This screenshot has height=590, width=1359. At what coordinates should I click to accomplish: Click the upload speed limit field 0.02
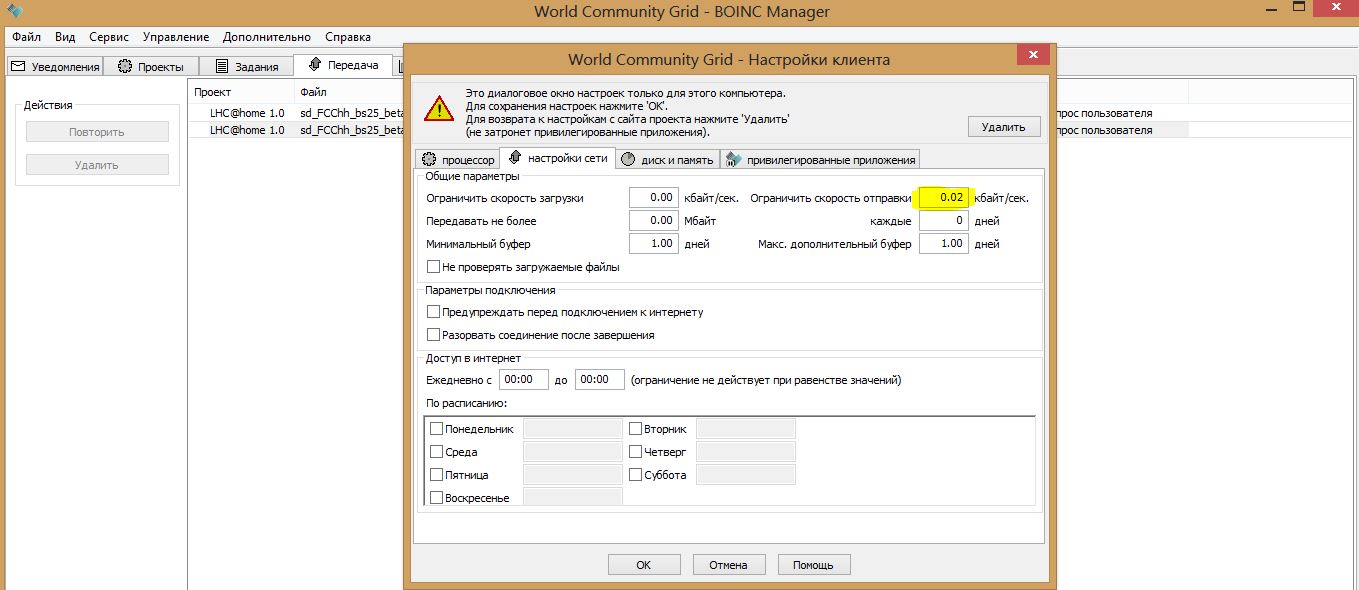tap(943, 198)
